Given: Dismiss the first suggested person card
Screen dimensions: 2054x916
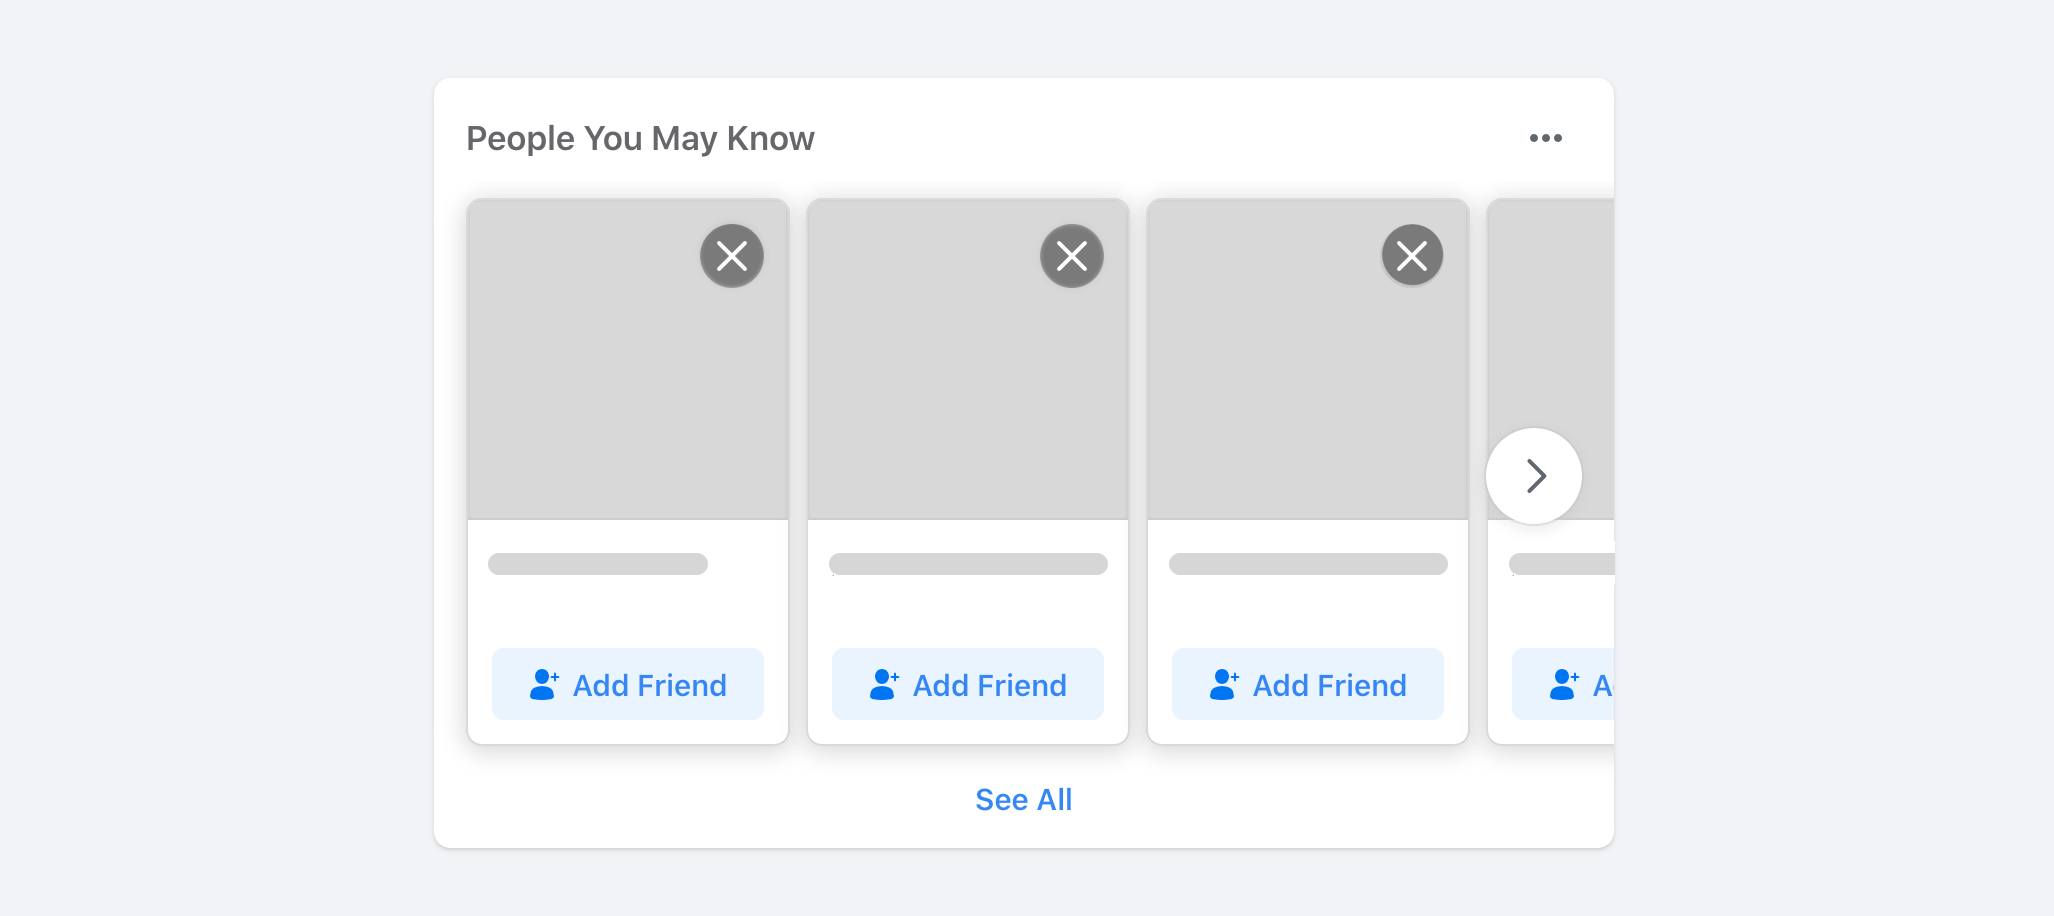Looking at the screenshot, I should coord(732,256).
